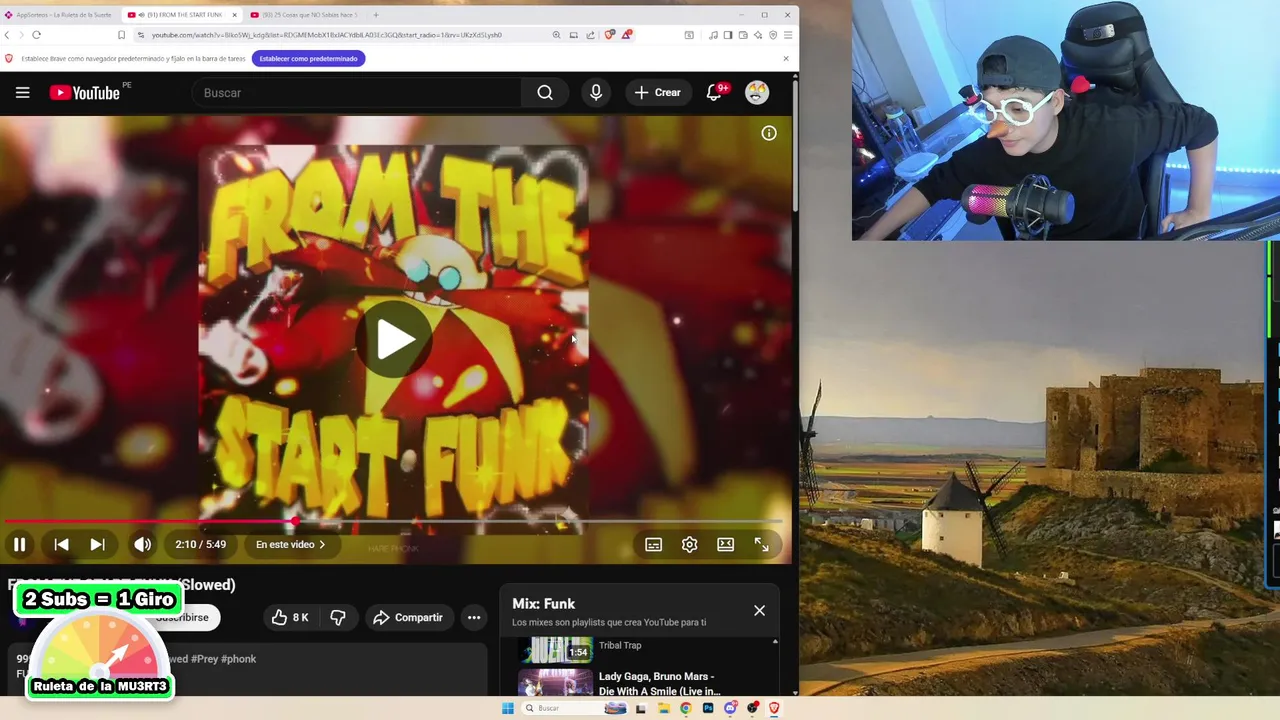Switch the player to theater mode

726,545
